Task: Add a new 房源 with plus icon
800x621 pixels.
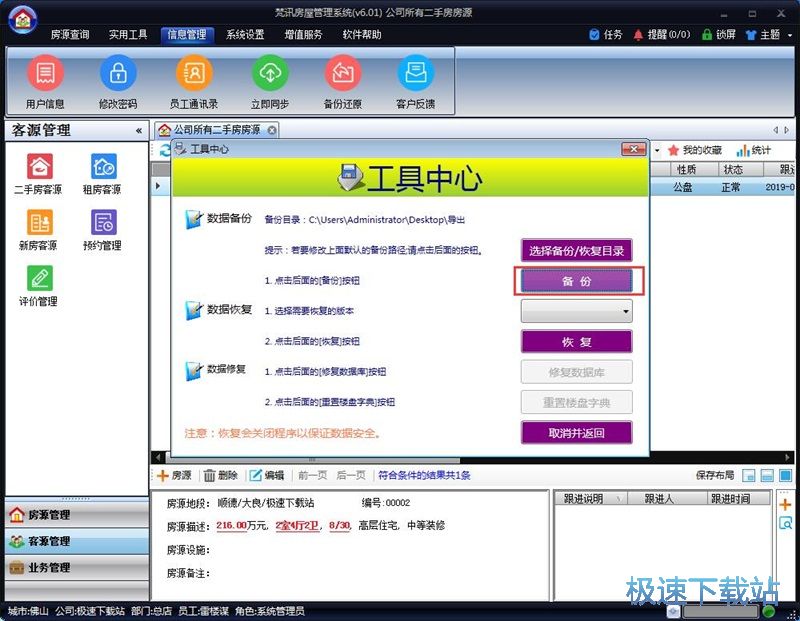Action: [x=163, y=476]
